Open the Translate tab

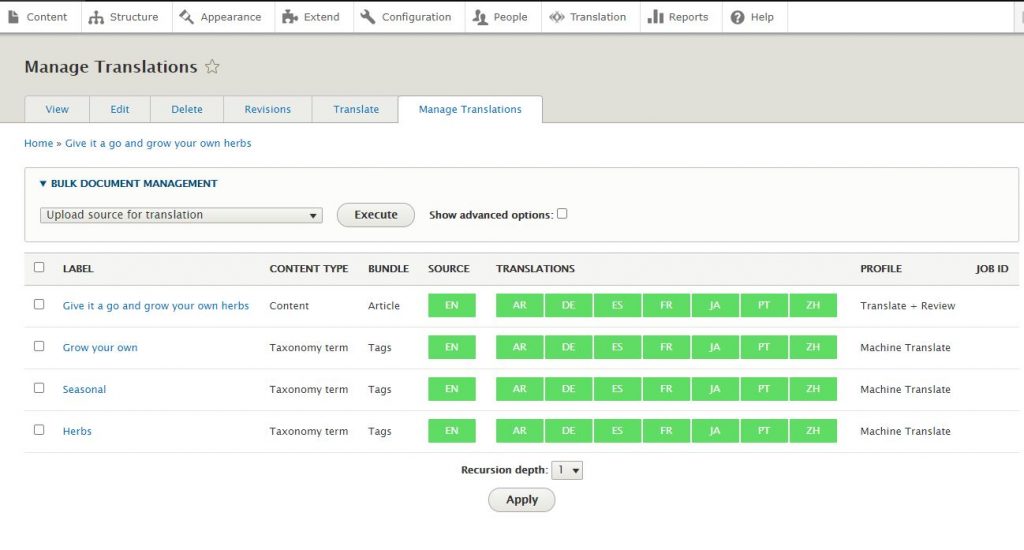tap(356, 110)
